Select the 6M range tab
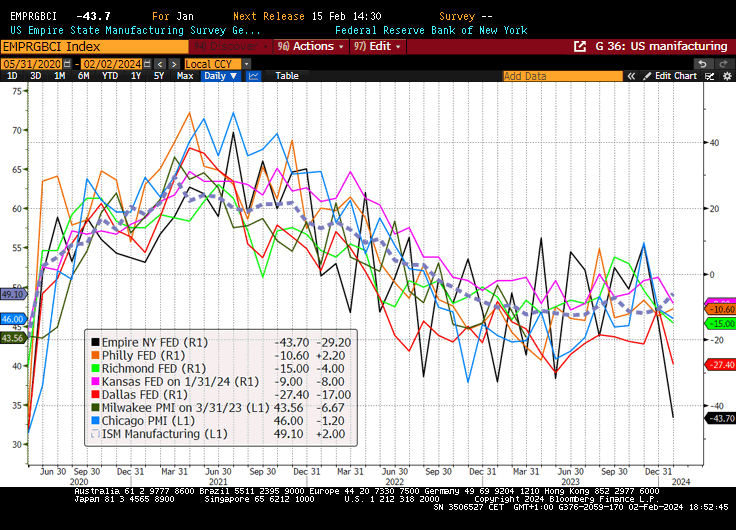Screen dimensions: 736x530 point(84,76)
